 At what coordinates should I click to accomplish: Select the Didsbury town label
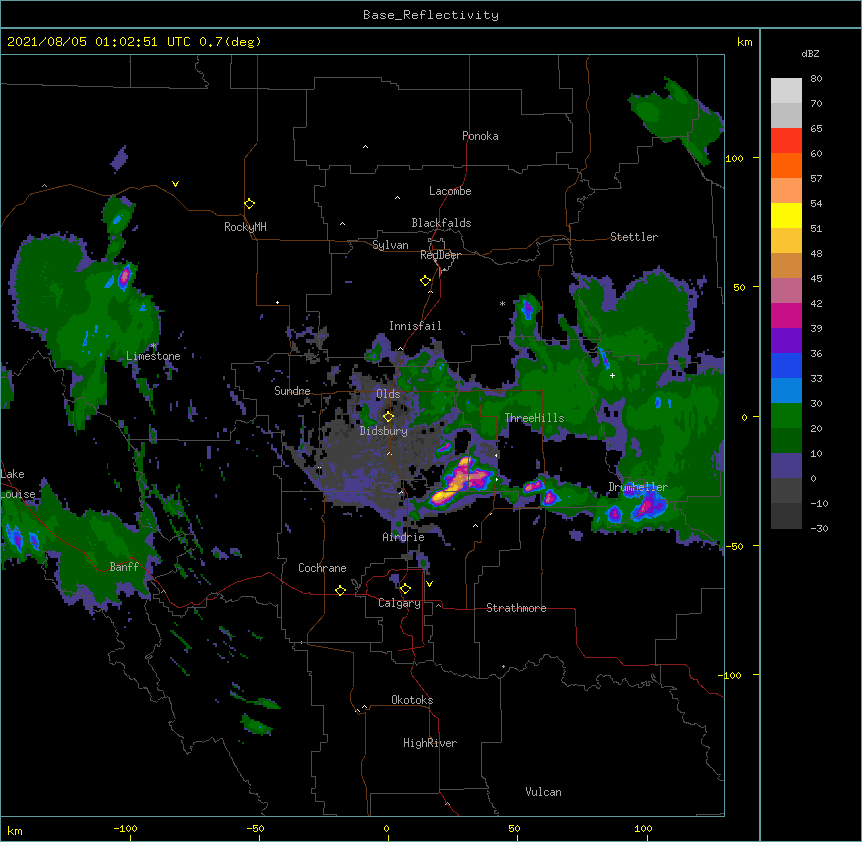(x=384, y=431)
